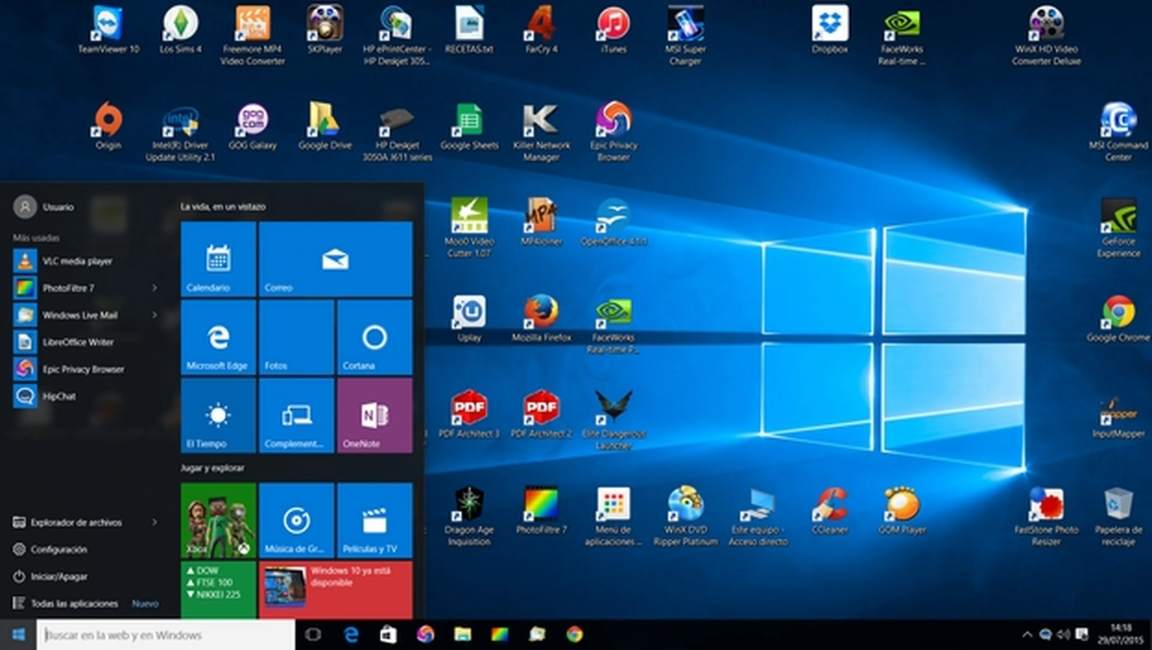Show hidden system tray icons chevron
1152x650 pixels.
[1026, 635]
